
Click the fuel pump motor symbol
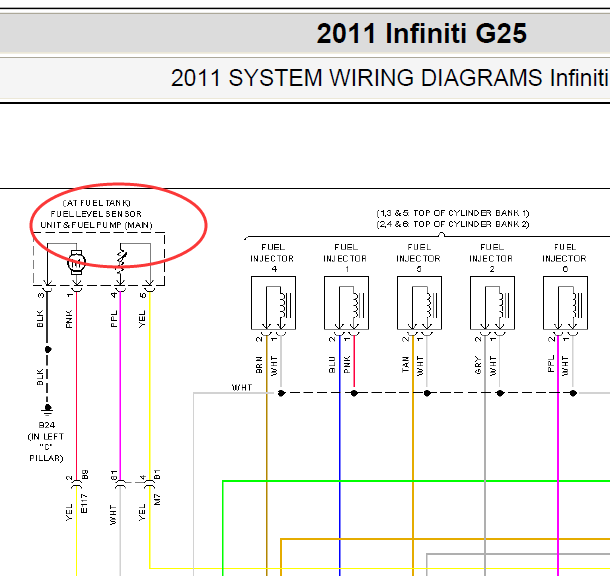(77, 262)
